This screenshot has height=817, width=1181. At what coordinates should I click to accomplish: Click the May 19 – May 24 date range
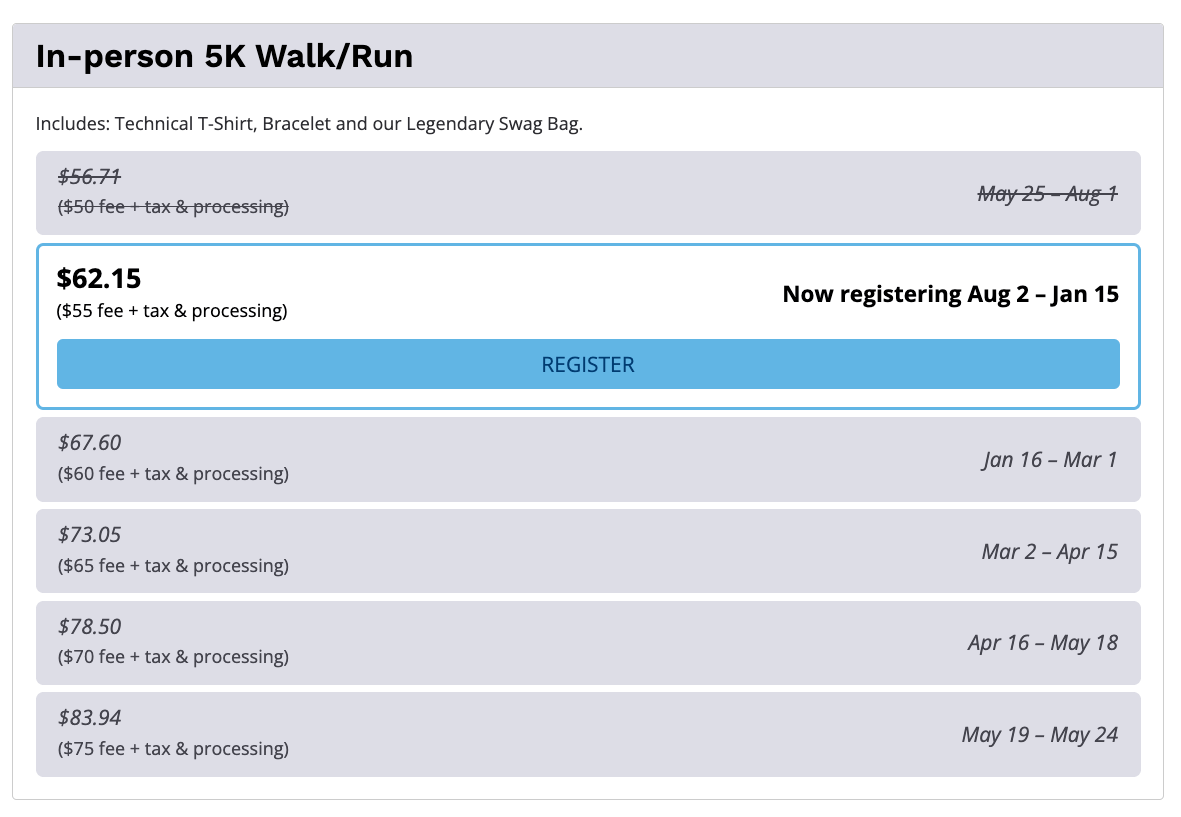1039,735
